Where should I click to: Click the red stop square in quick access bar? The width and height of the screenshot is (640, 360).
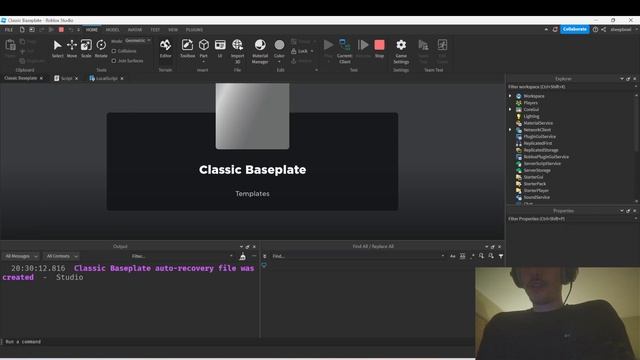[61, 30]
